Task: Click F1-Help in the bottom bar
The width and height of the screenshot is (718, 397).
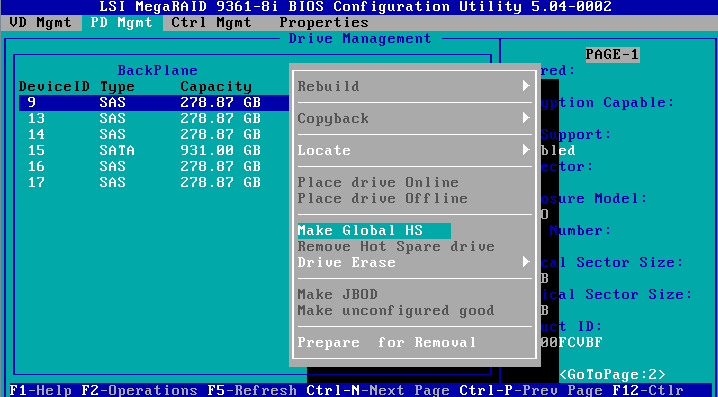Action: click(x=40, y=390)
